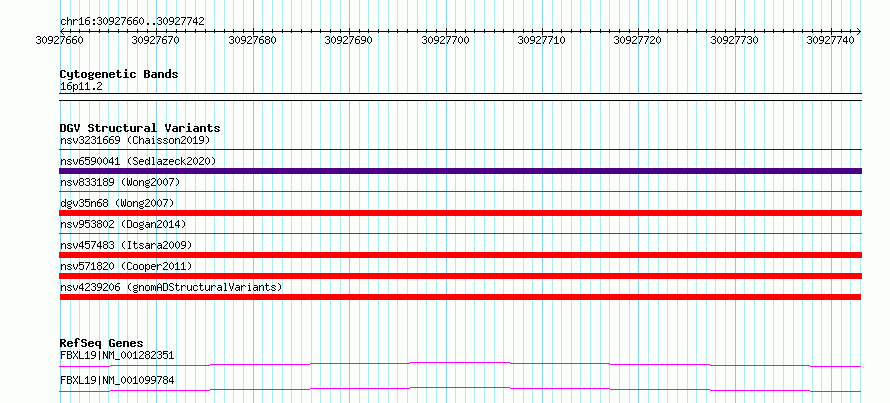Open FBXL19|NM_001099784 gene label
This screenshot has width=890, height=403.
[x=117, y=380]
